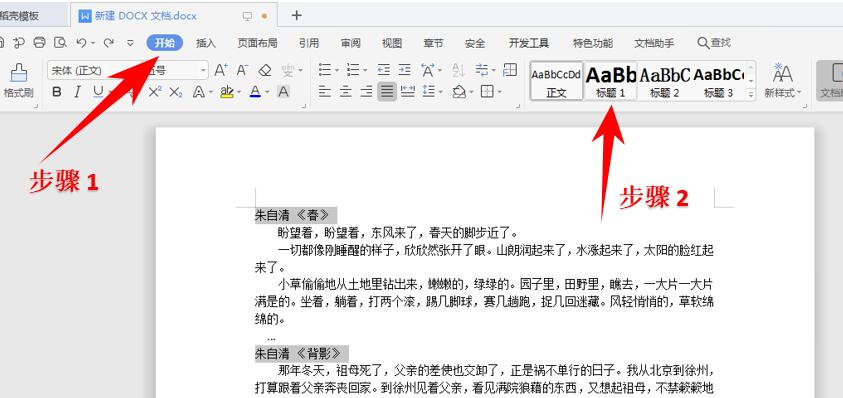Open the font size dropdown arrow

203,70
